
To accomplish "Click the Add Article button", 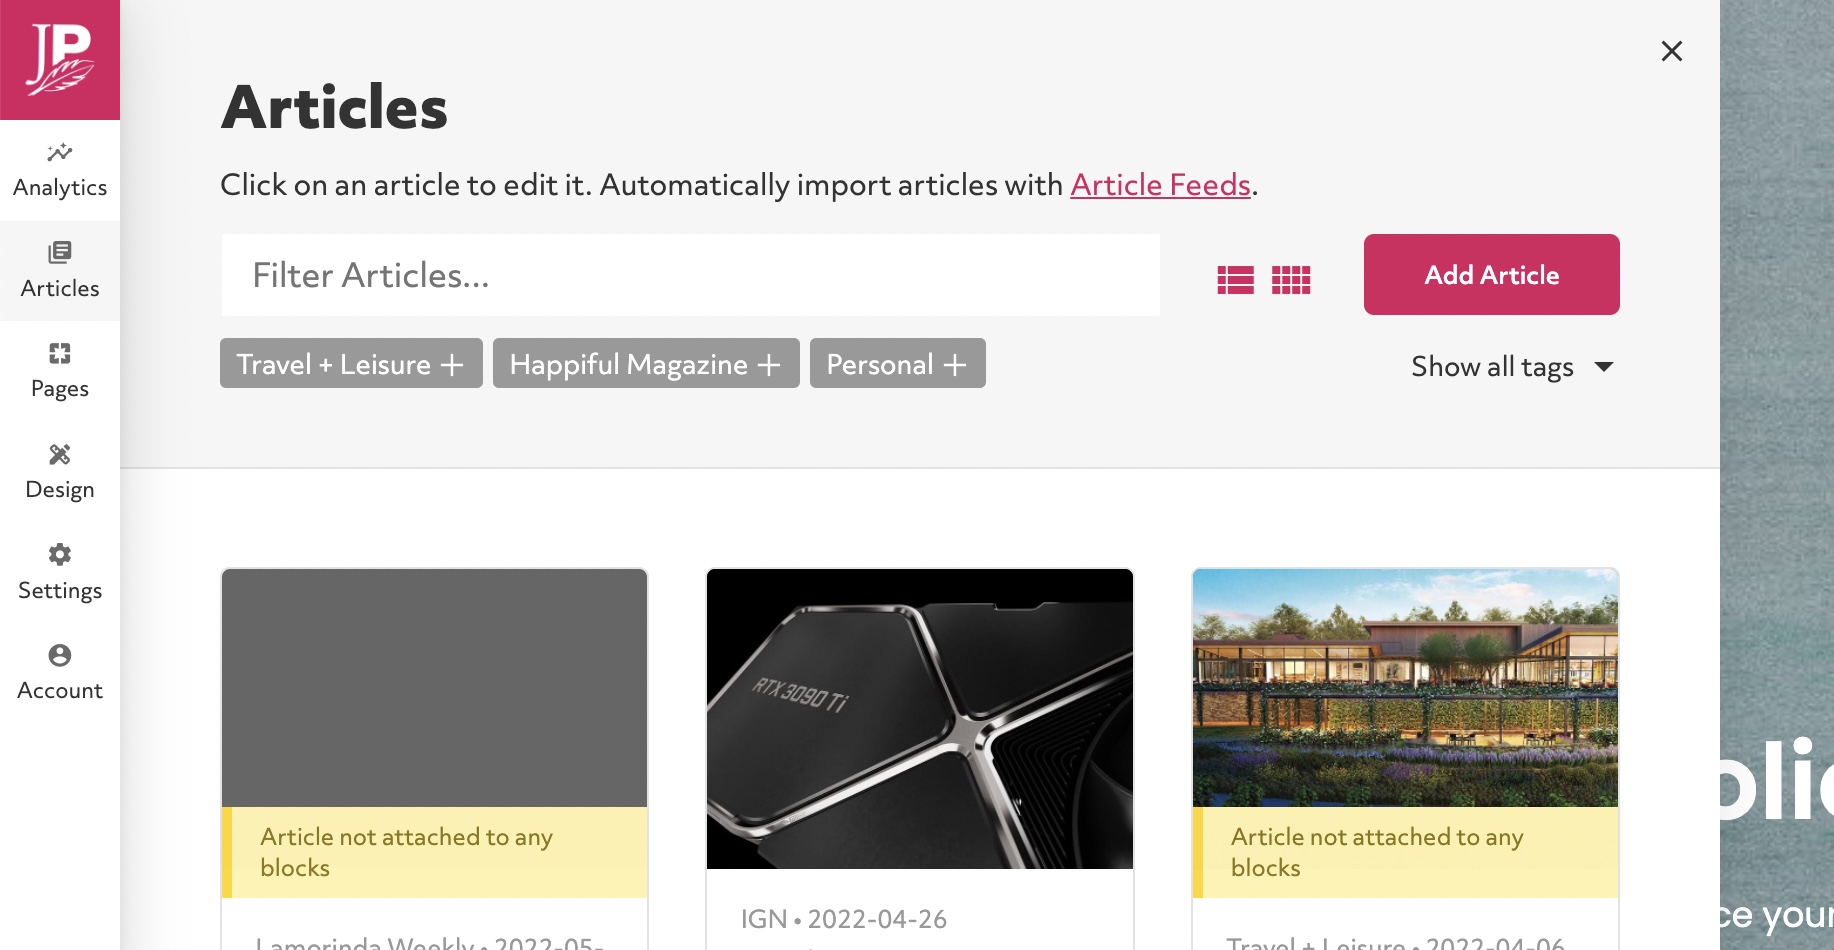I will coord(1492,275).
